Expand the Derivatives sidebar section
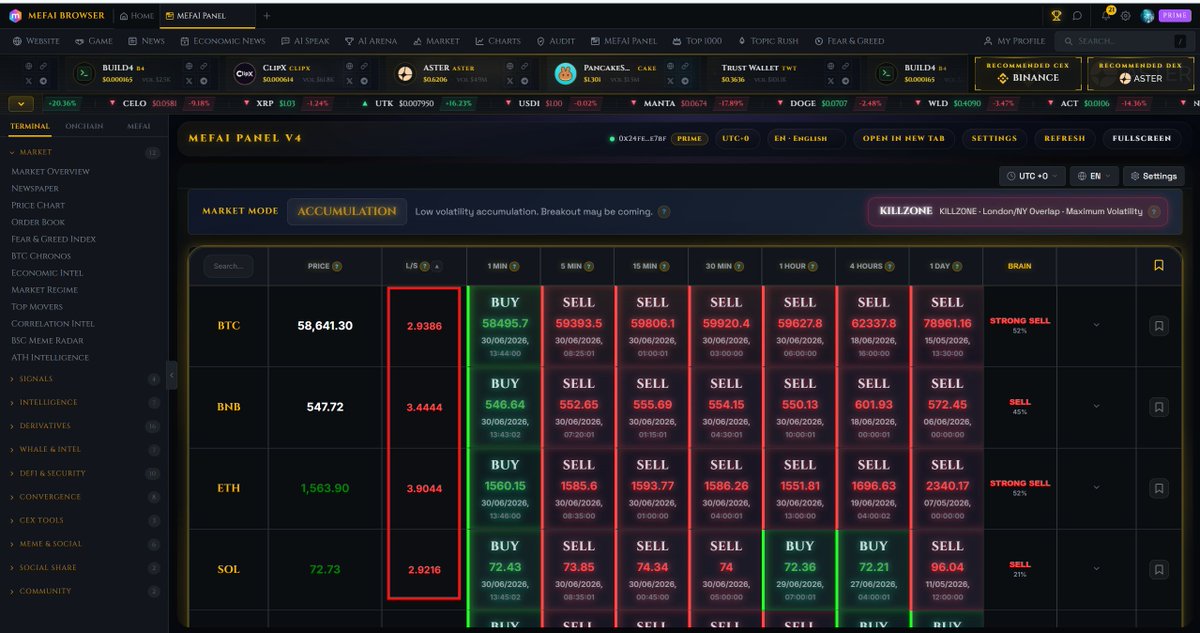 coord(84,426)
